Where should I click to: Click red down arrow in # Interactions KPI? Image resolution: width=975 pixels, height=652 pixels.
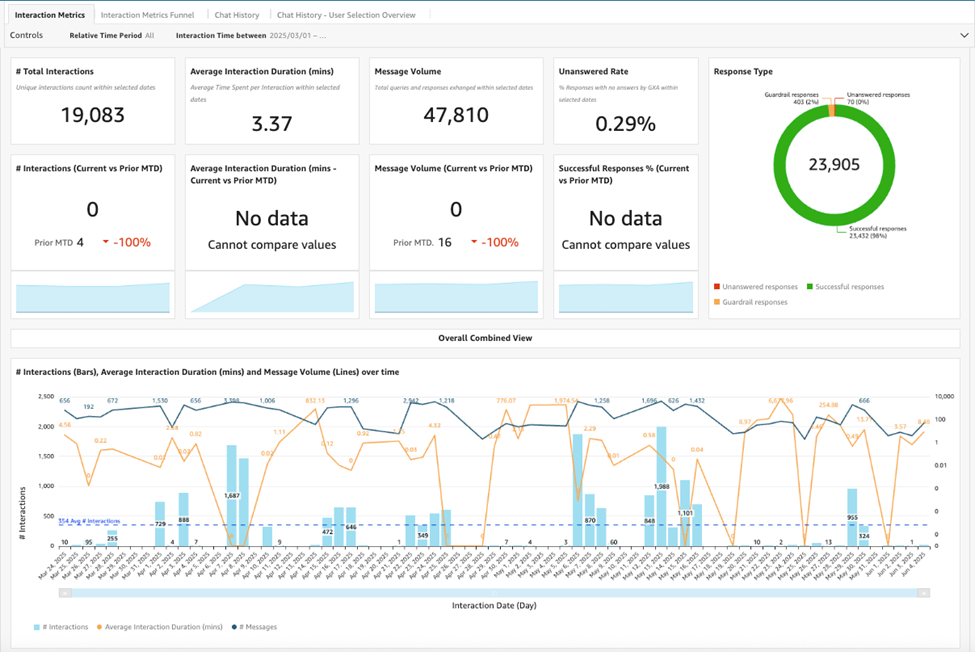point(106,242)
